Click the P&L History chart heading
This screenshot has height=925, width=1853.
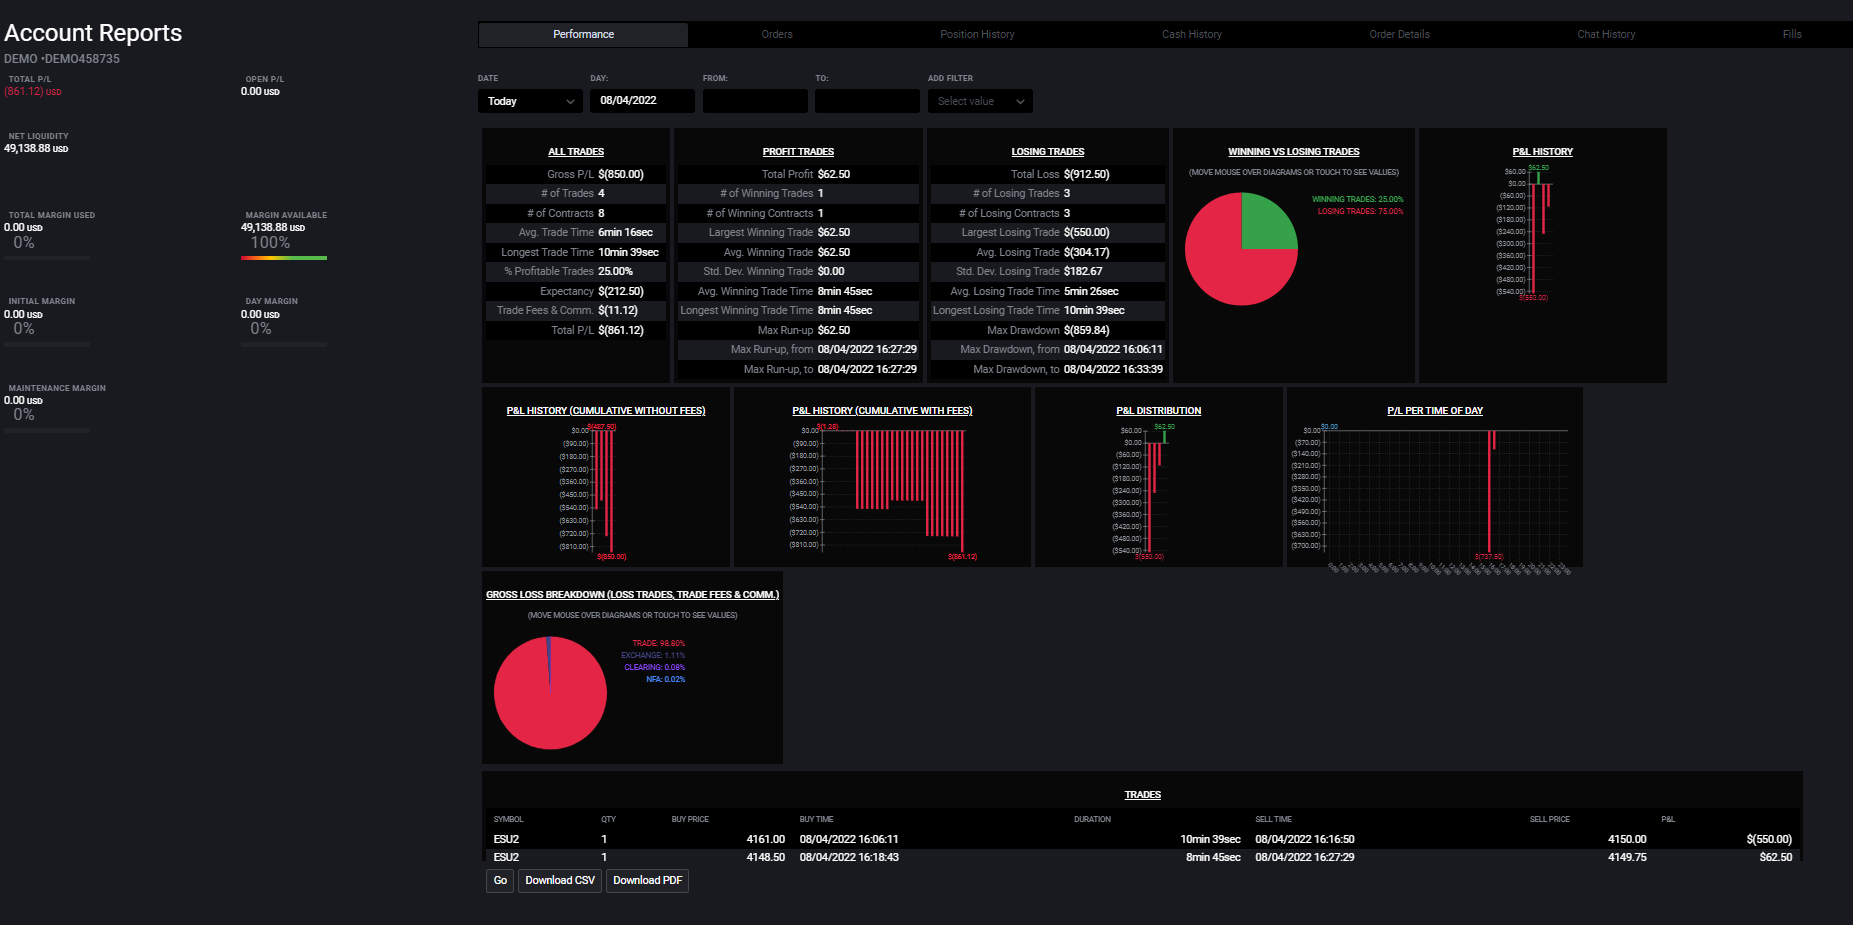click(1543, 152)
